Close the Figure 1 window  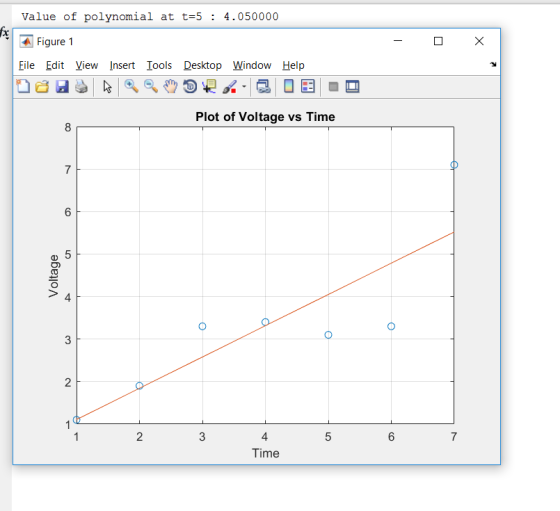tap(479, 41)
